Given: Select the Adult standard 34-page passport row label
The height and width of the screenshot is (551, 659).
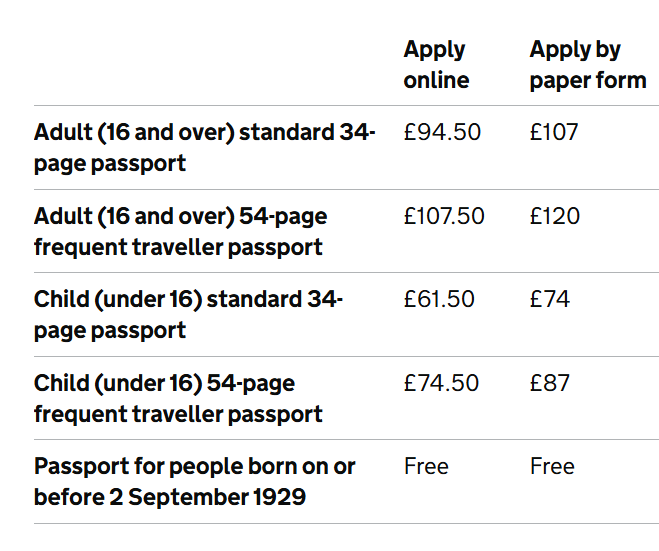Looking at the screenshot, I should click(205, 148).
